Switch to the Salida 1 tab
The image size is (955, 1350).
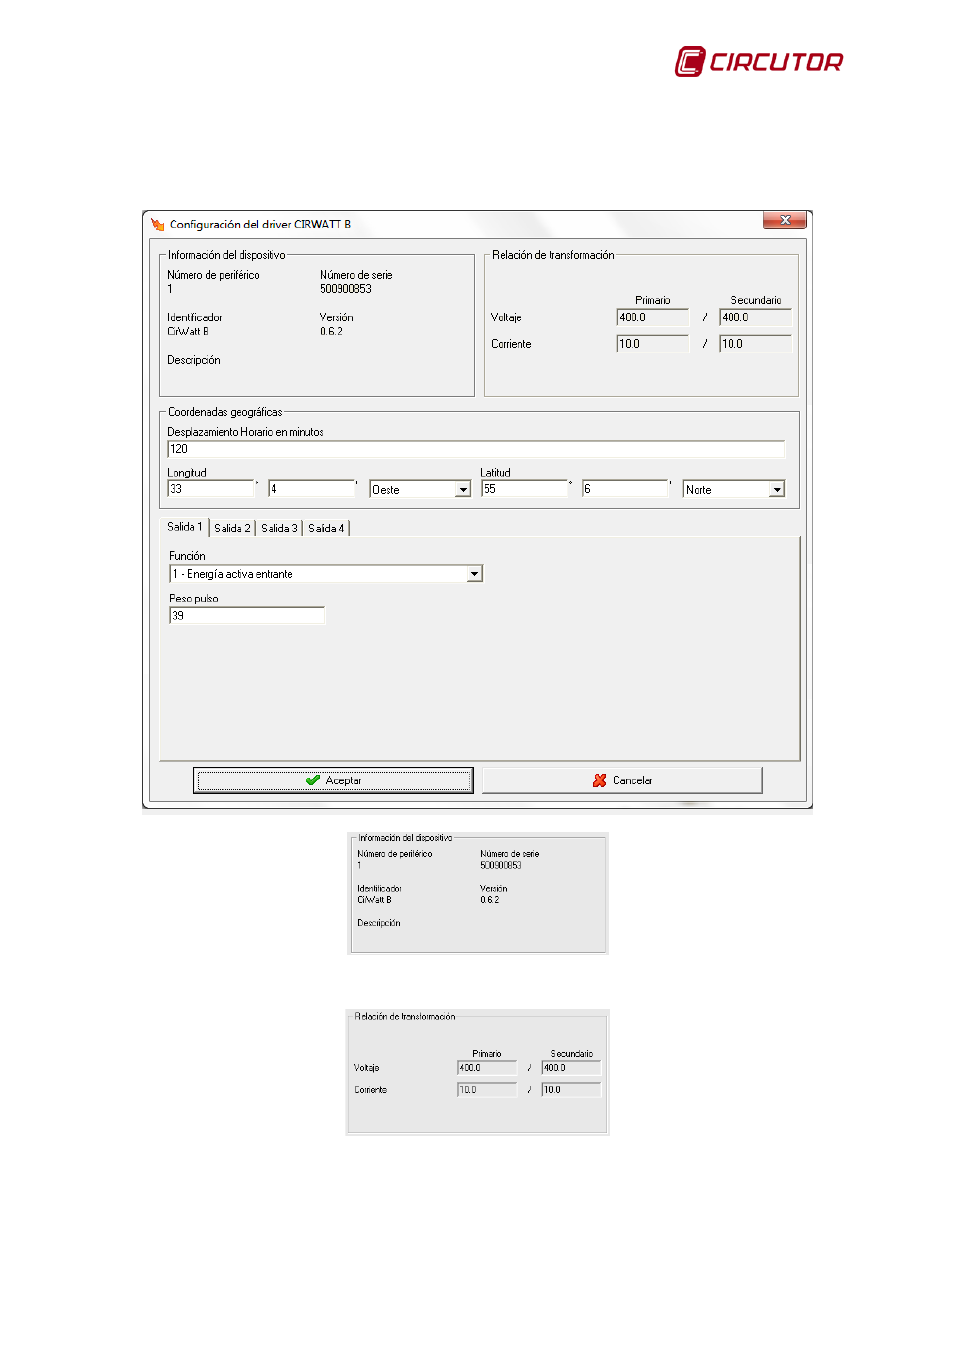[x=185, y=527]
